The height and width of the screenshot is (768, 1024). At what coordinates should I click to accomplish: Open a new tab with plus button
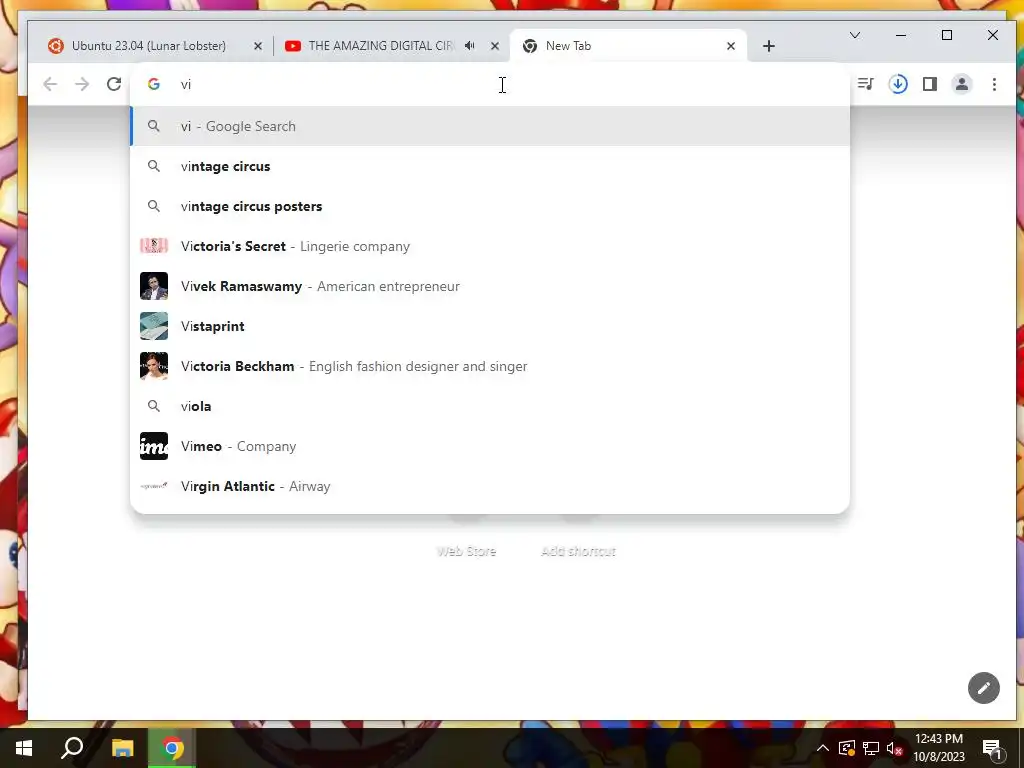pos(769,46)
